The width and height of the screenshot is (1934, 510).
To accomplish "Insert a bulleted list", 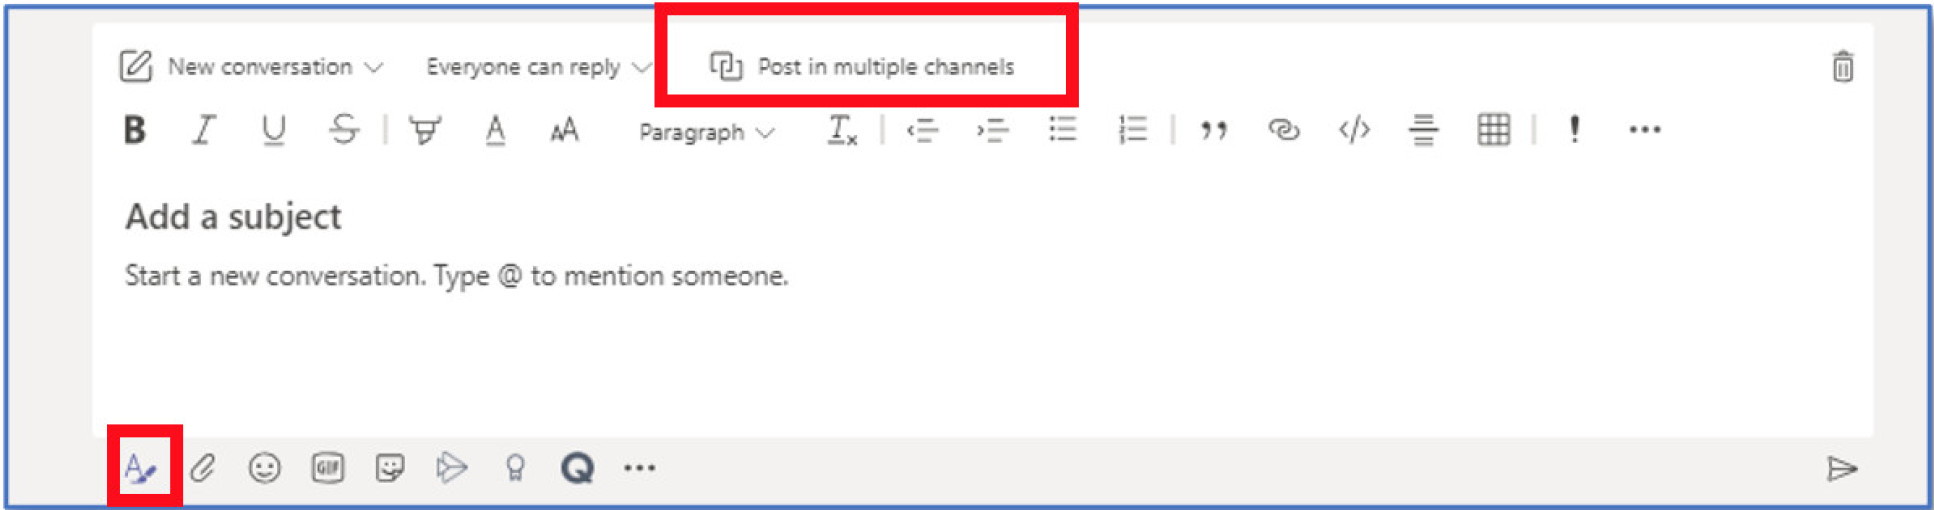I will click(x=1062, y=130).
